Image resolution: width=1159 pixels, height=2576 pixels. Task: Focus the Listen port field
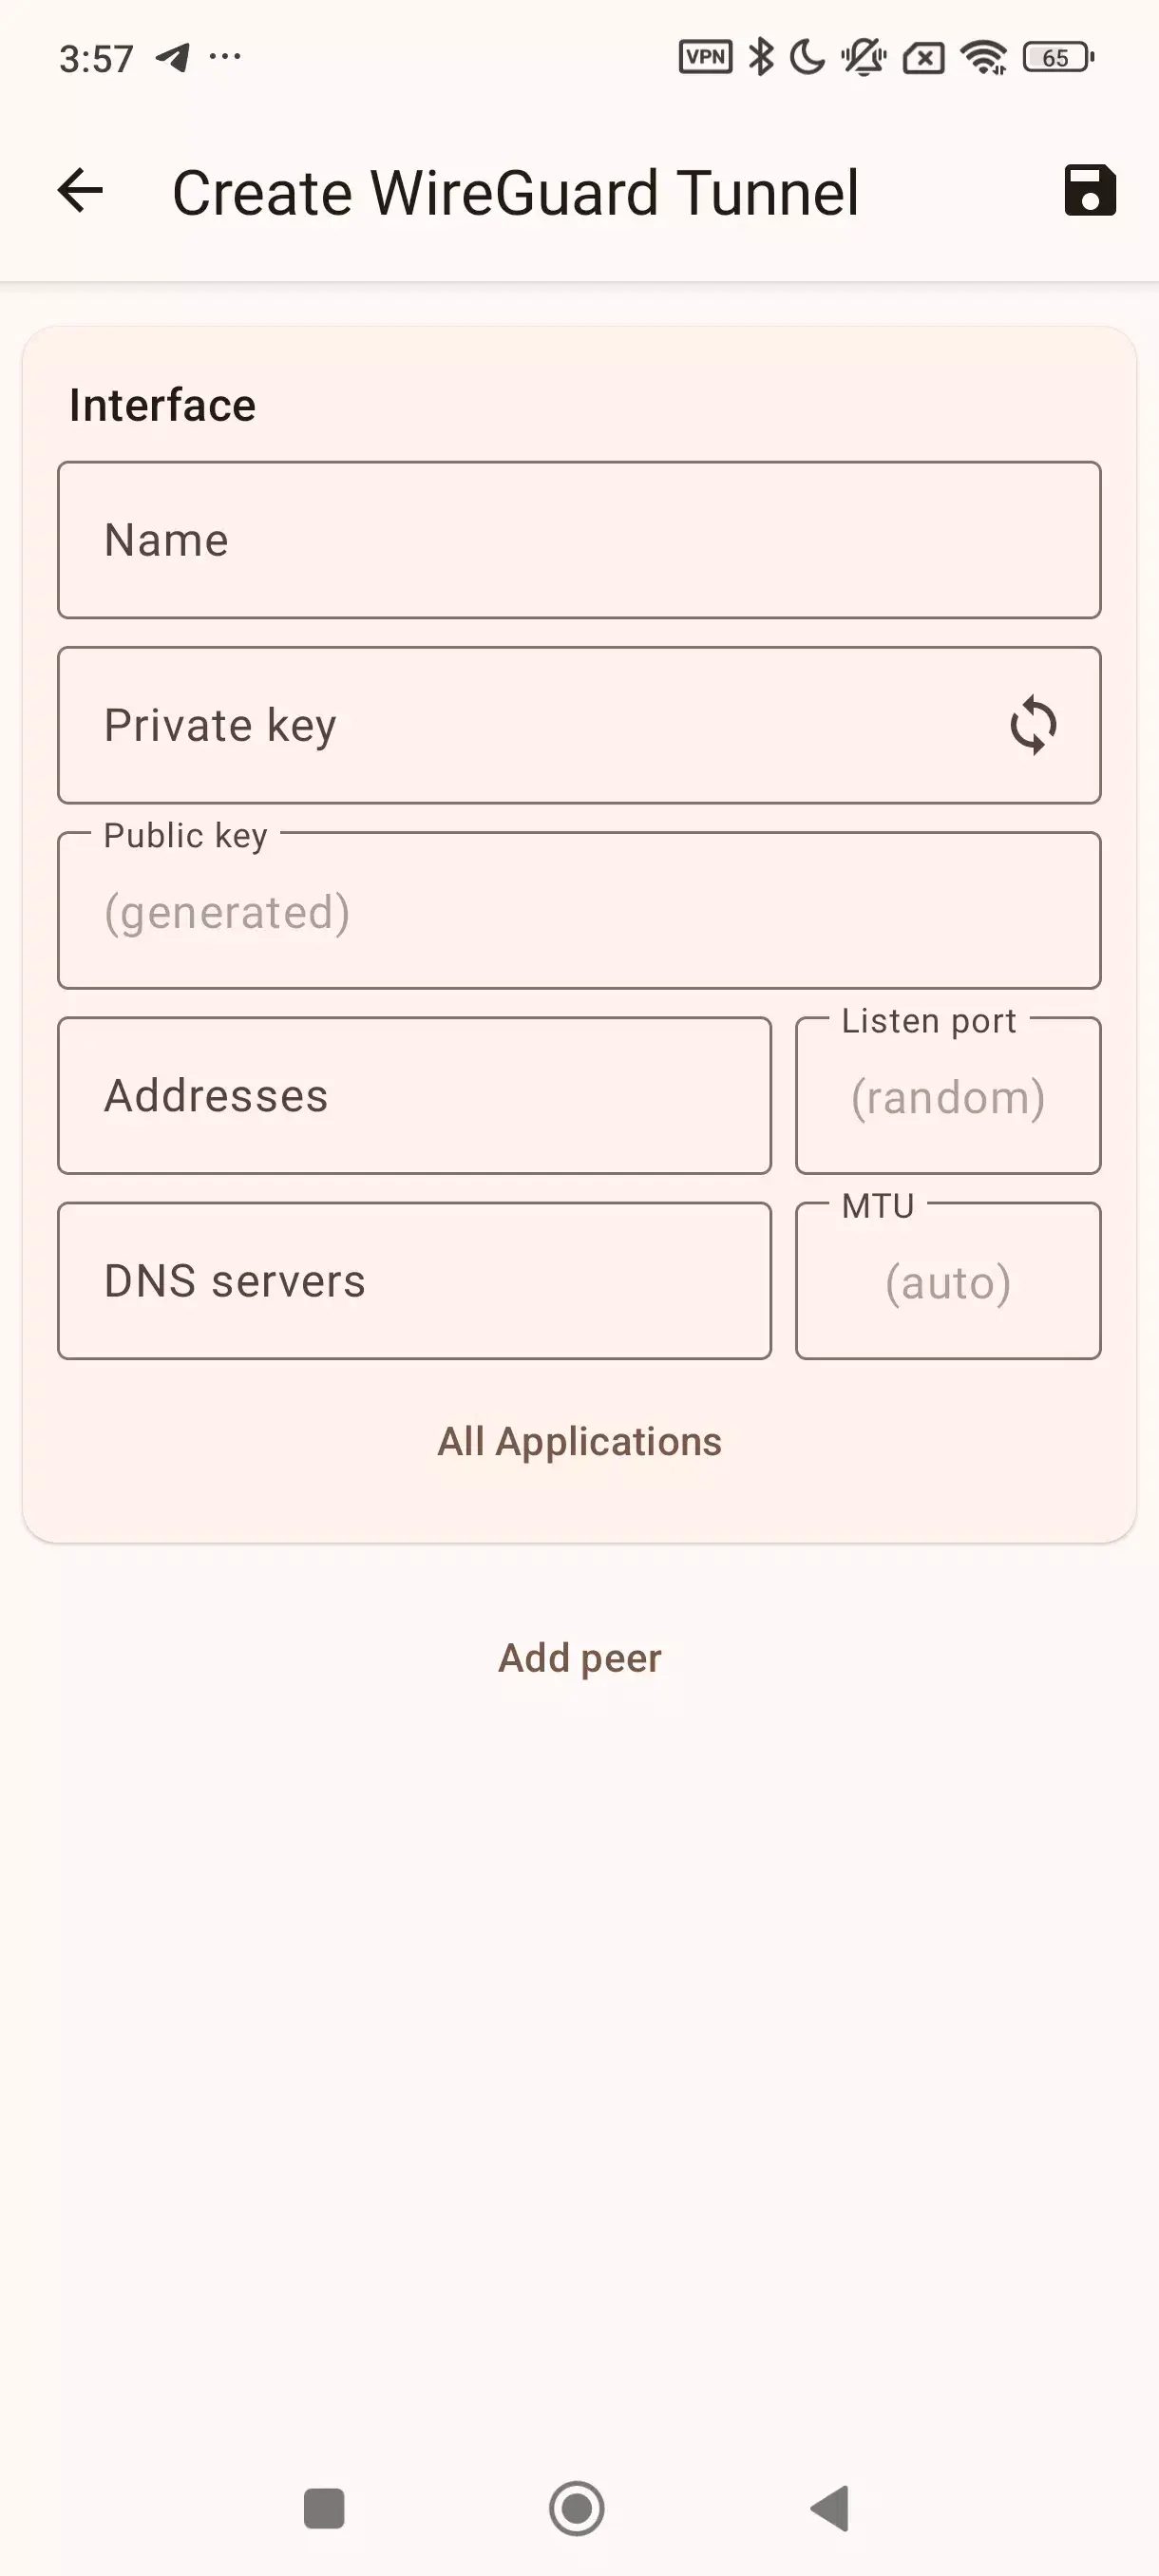click(x=948, y=1095)
